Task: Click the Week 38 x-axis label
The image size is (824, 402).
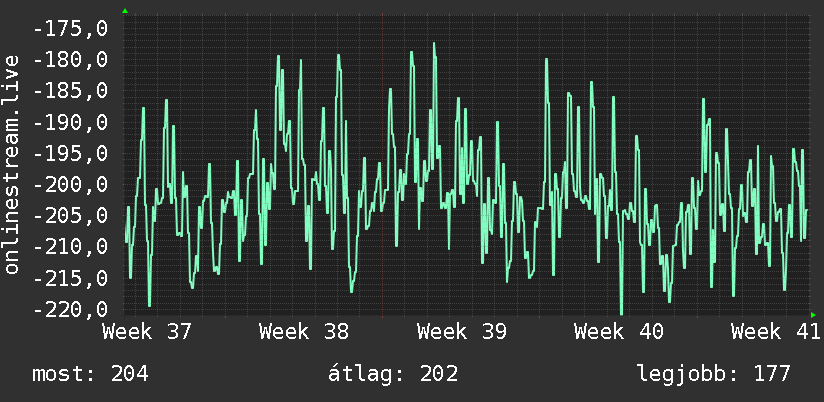Action: 304,332
